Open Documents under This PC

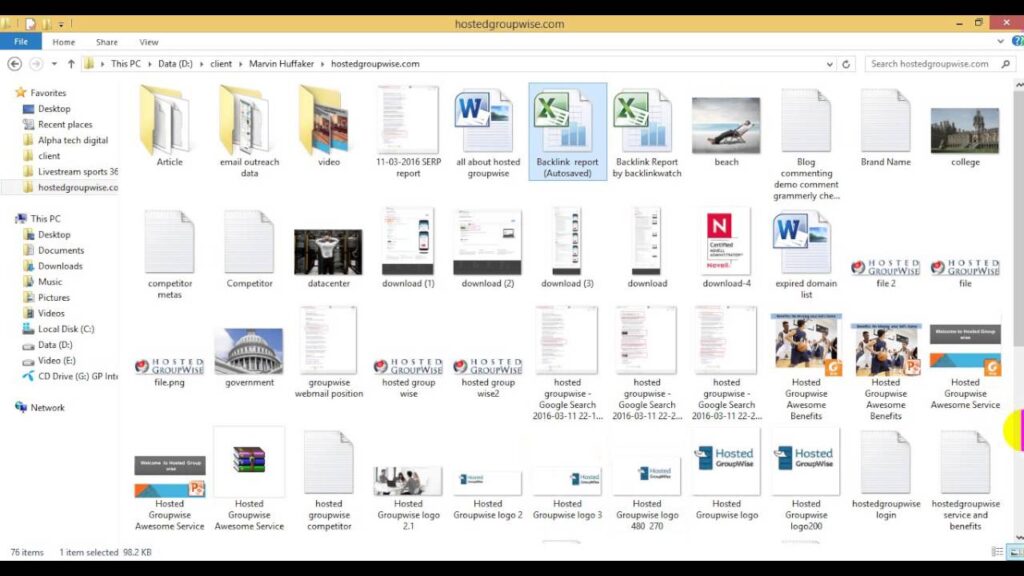(x=61, y=250)
